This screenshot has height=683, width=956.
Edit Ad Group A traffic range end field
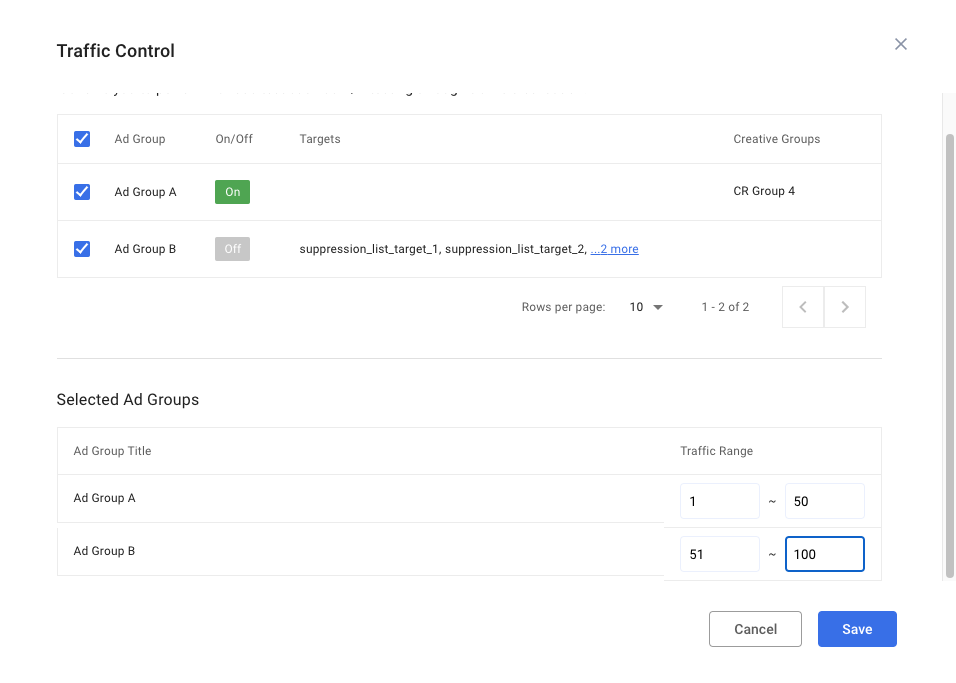pos(824,501)
